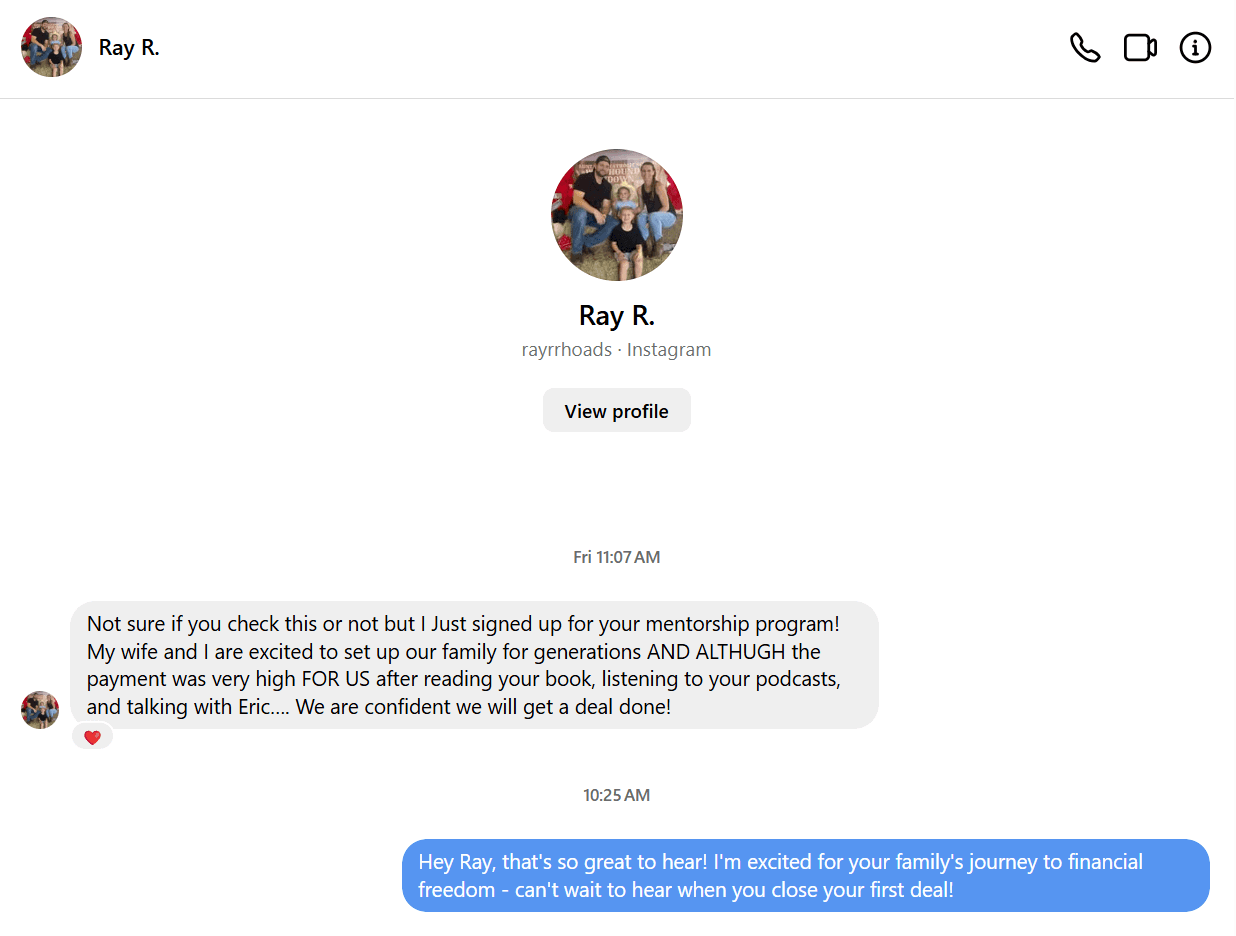This screenshot has width=1236, height=936.
Task: Open the conversation information panel
Action: pos(1195,48)
